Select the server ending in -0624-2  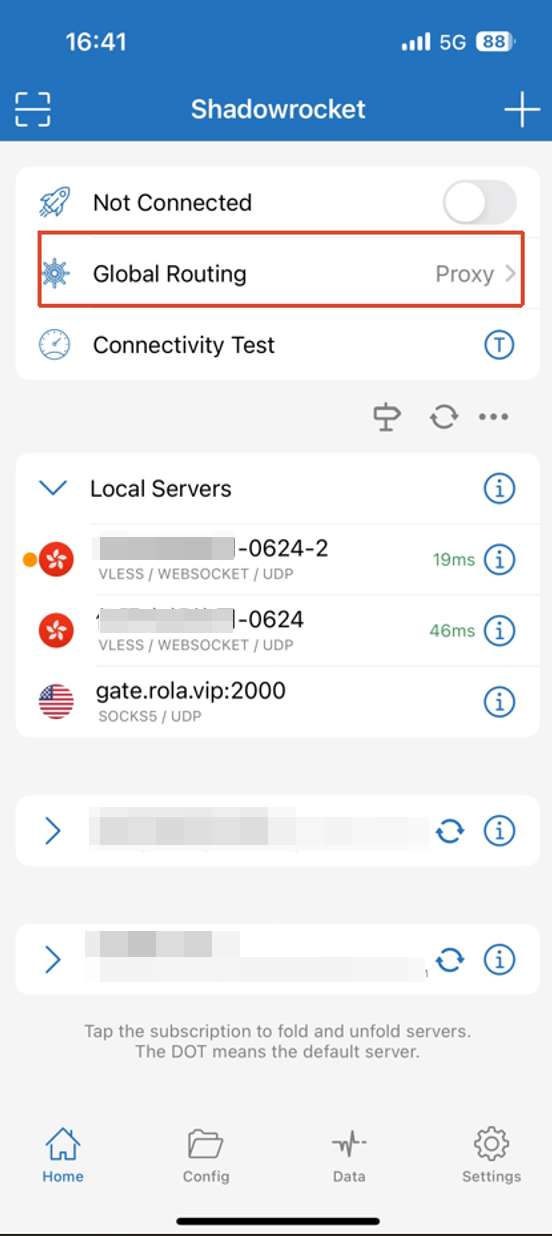coord(276,559)
